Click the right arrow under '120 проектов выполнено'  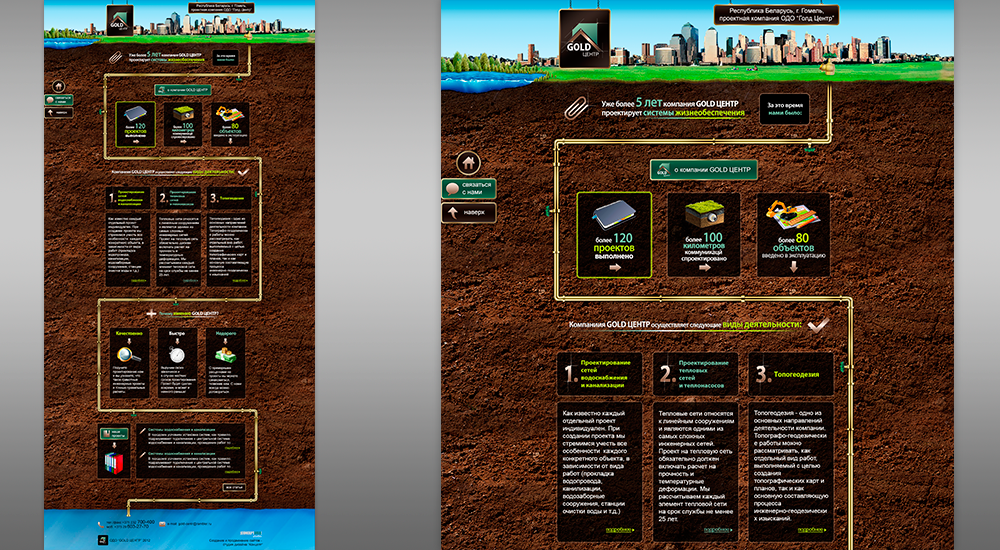[x=615, y=267]
